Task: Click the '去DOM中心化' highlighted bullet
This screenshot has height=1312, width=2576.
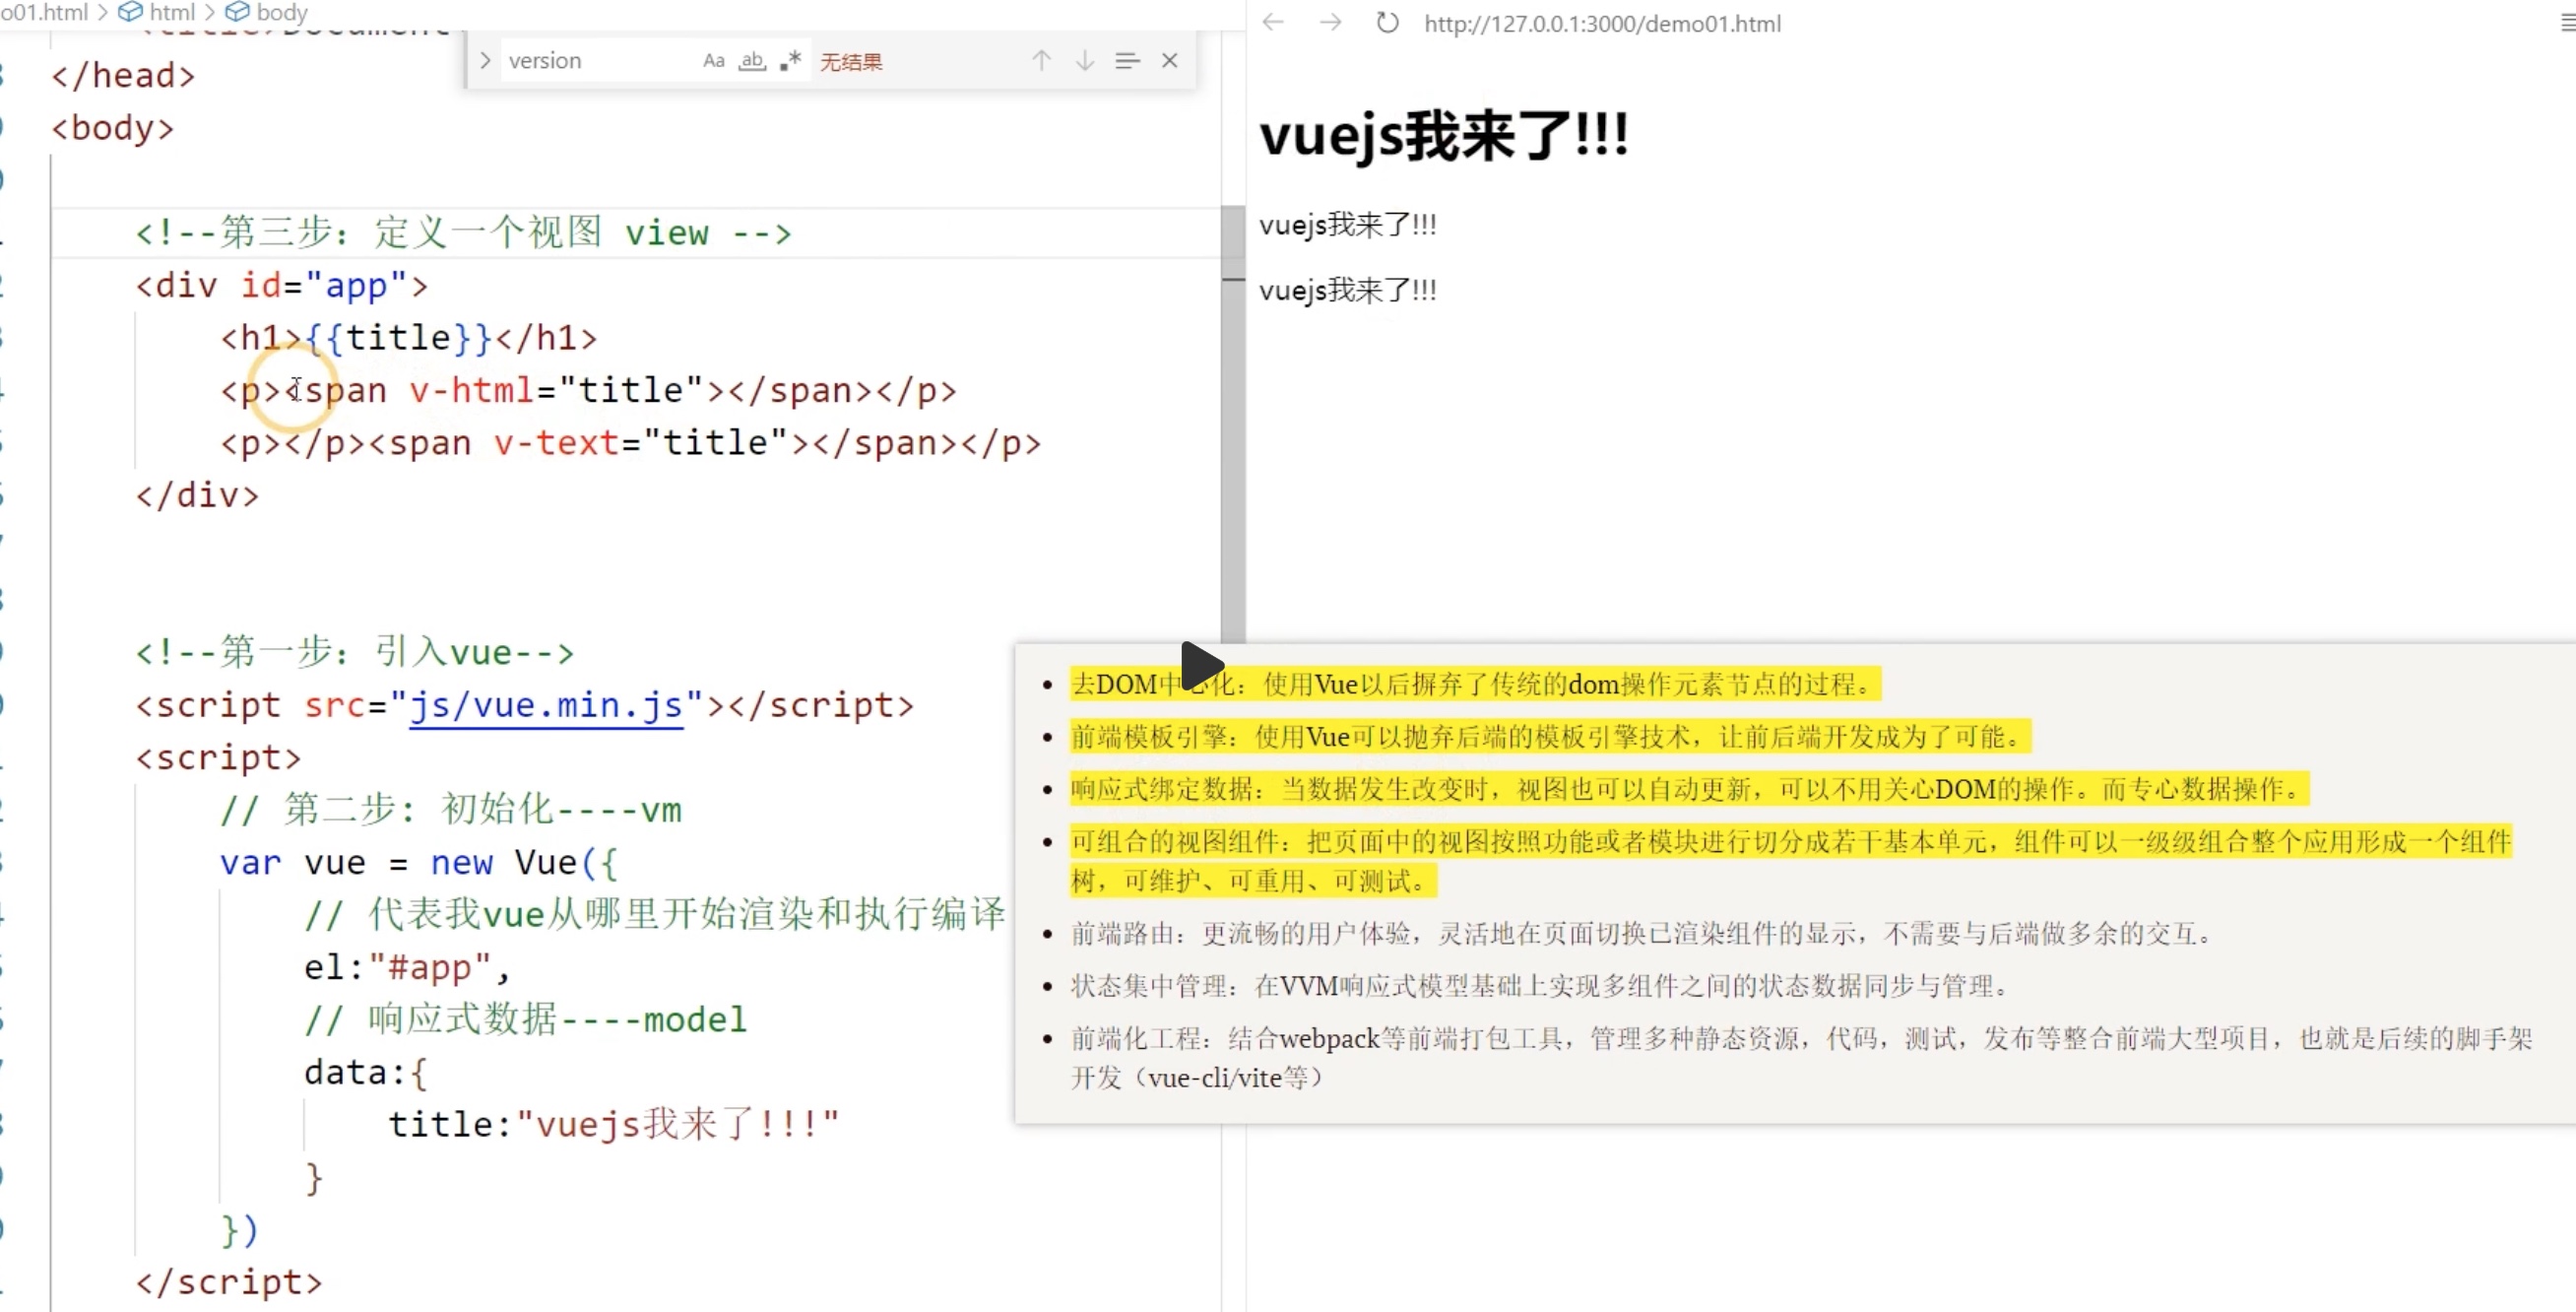Action: [1475, 685]
